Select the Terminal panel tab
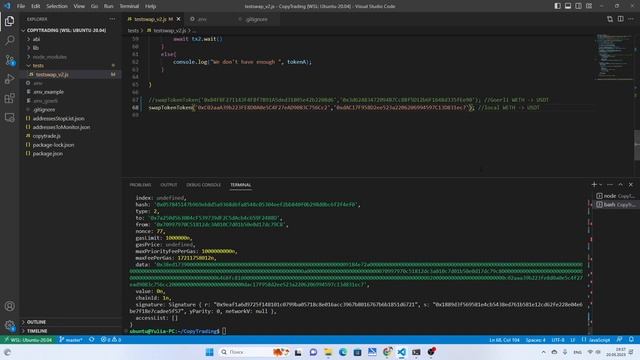 [x=240, y=185]
